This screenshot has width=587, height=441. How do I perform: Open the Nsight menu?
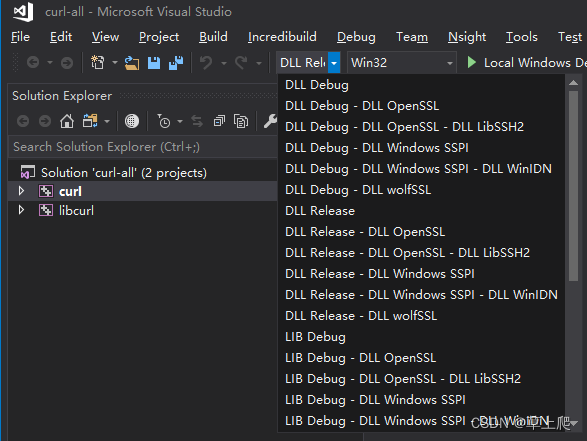click(x=467, y=37)
